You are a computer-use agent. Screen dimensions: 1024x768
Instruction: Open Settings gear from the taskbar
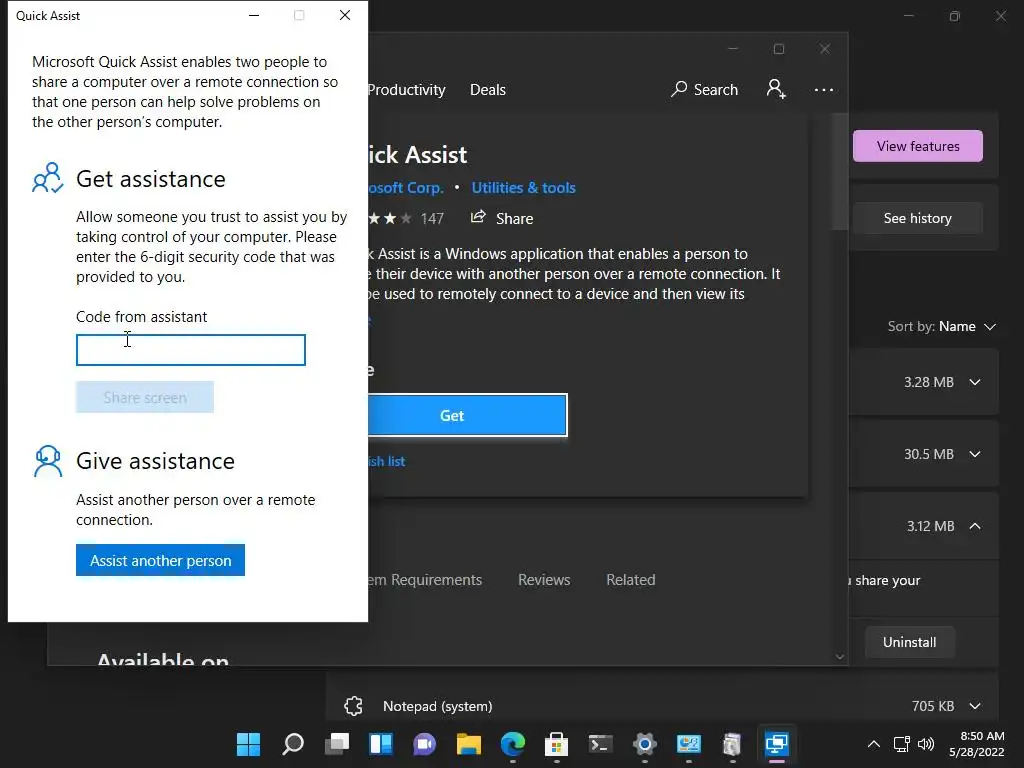click(645, 744)
